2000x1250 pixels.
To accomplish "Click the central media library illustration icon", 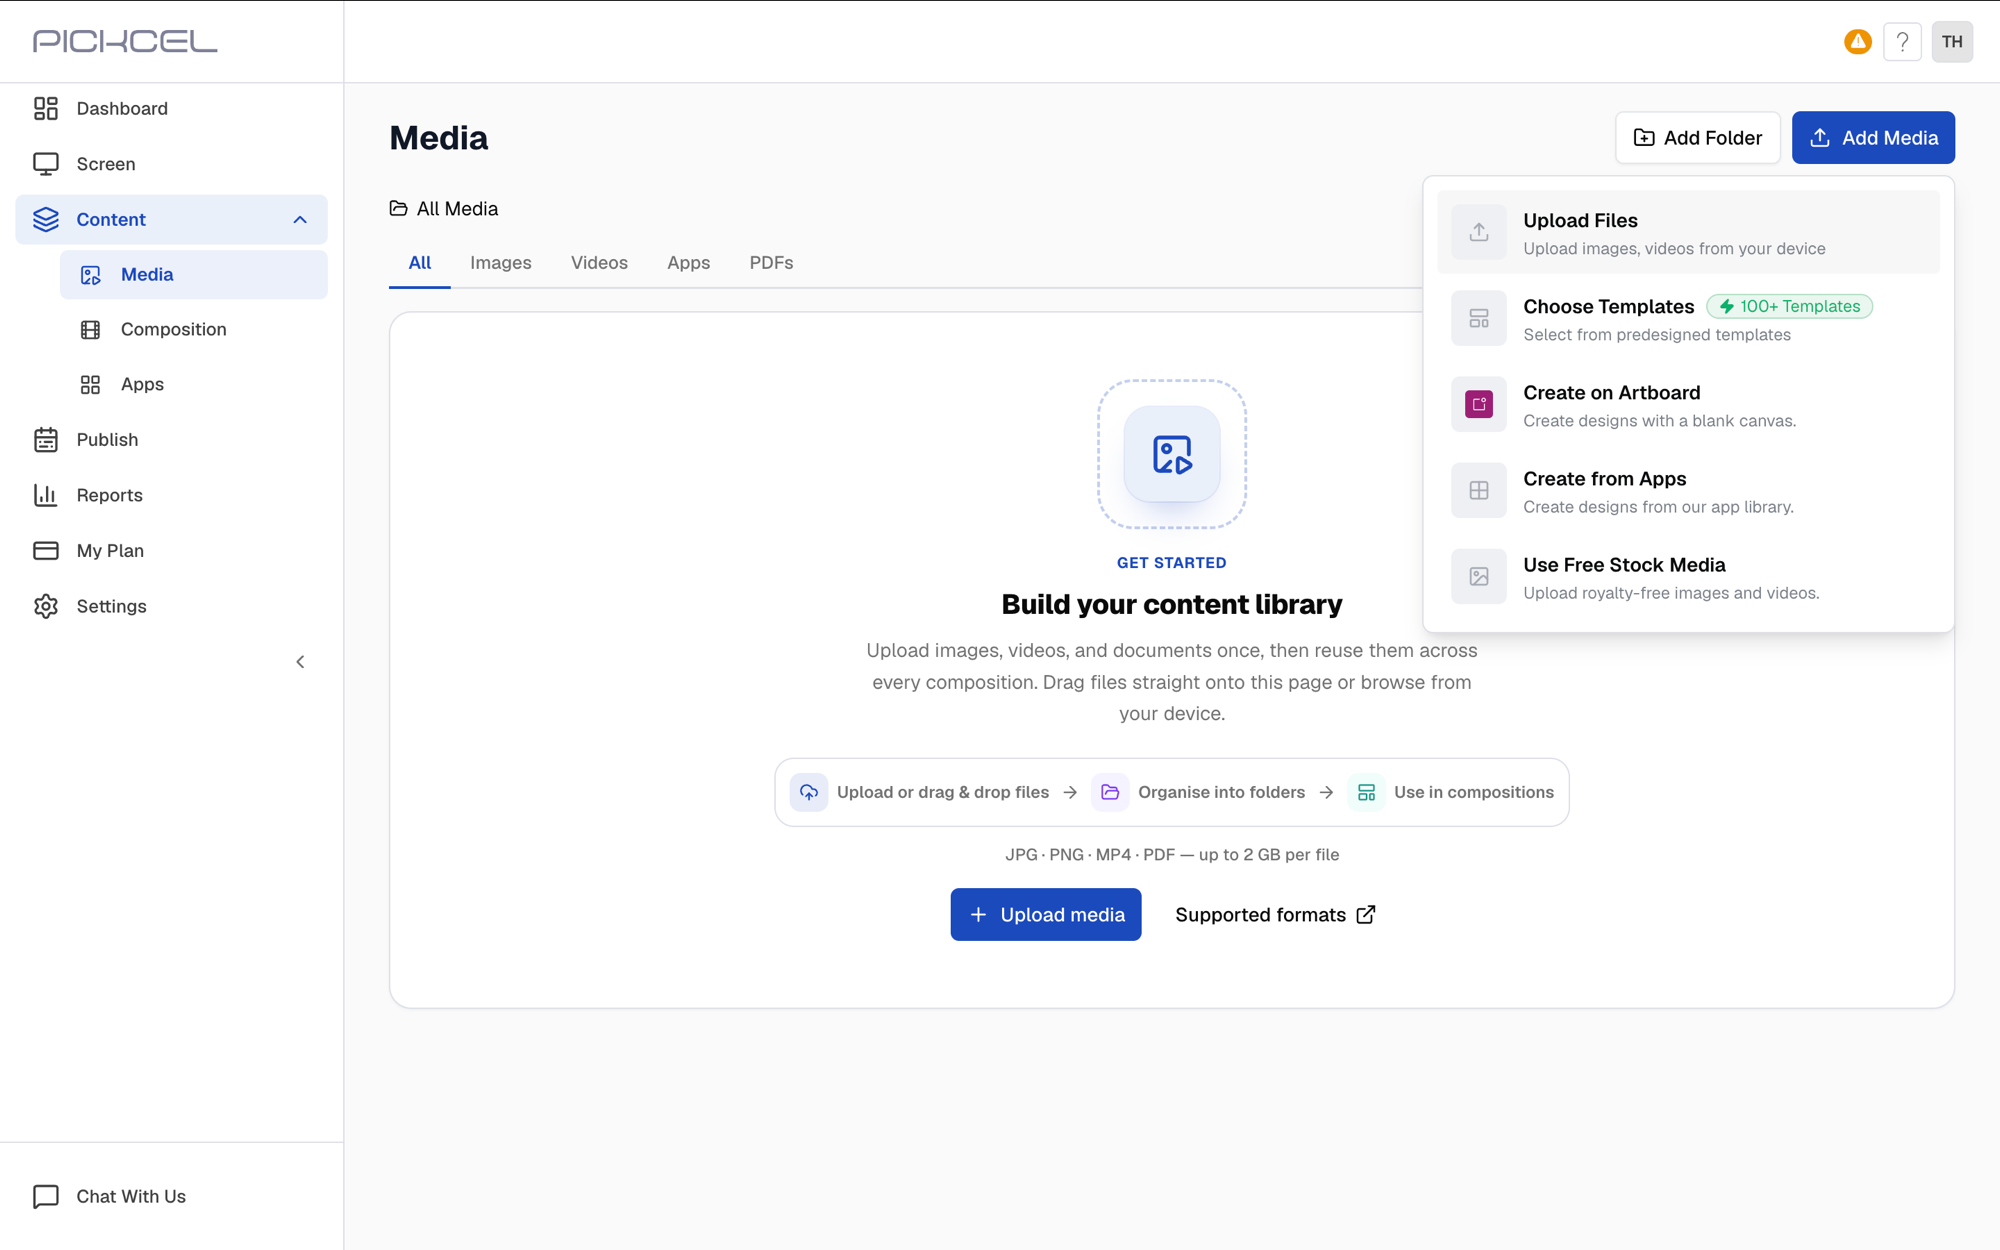I will click(1172, 454).
